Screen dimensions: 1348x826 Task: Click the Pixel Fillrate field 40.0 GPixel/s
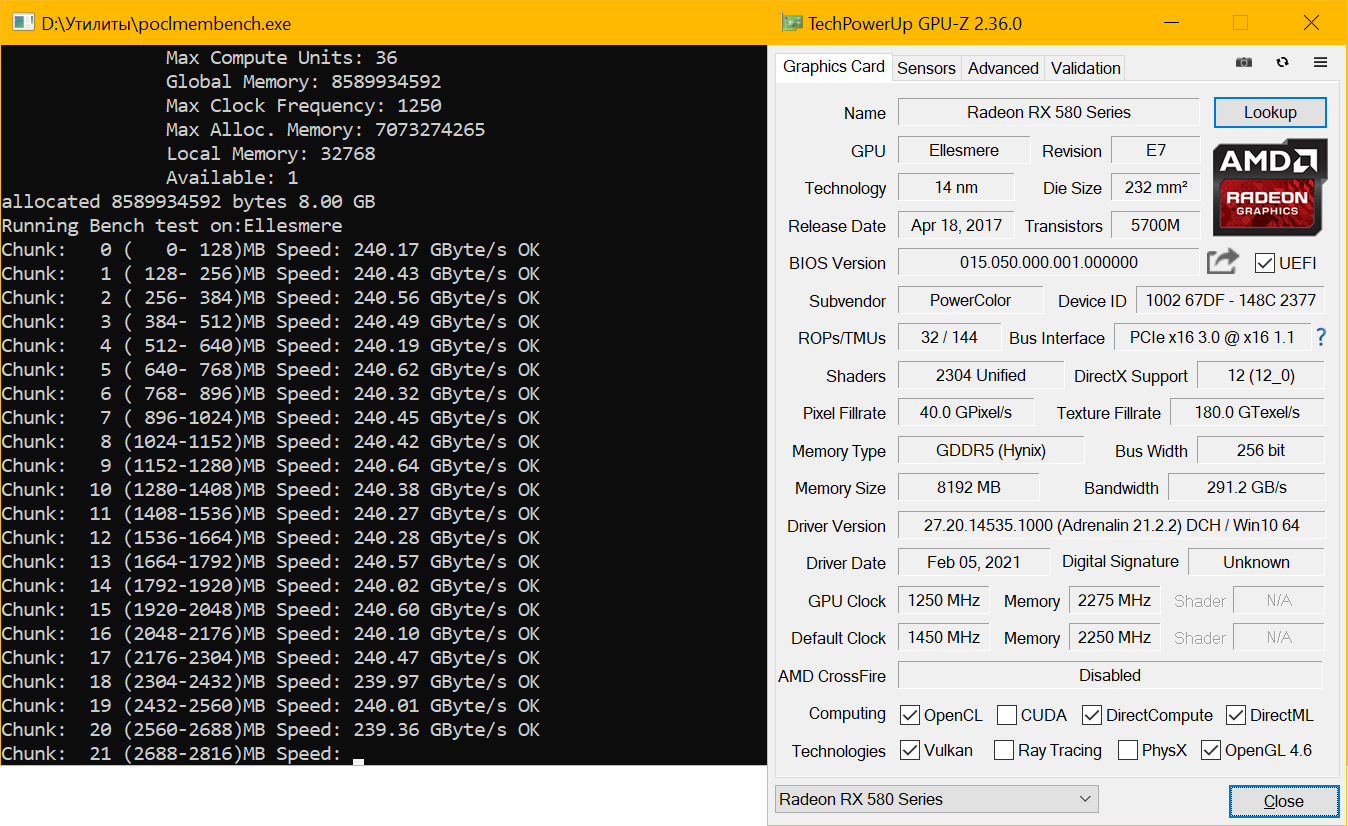pyautogui.click(x=965, y=412)
